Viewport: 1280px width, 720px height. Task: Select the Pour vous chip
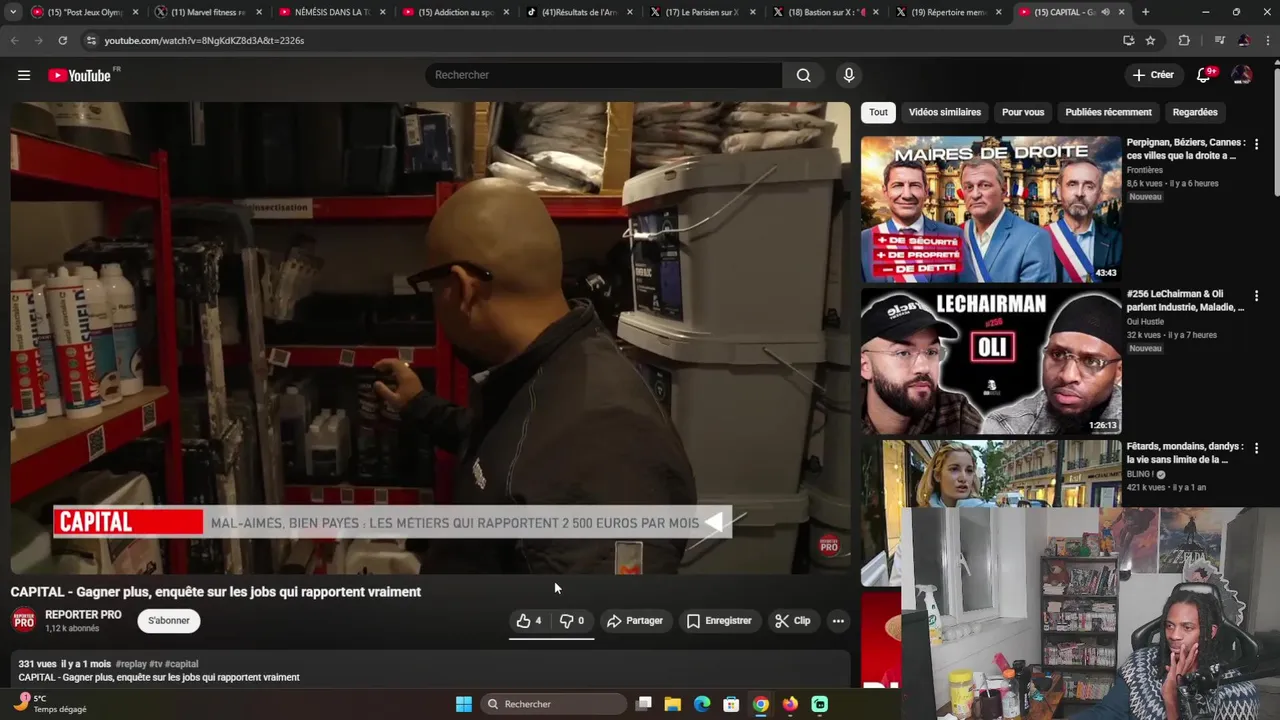pyautogui.click(x=1023, y=112)
